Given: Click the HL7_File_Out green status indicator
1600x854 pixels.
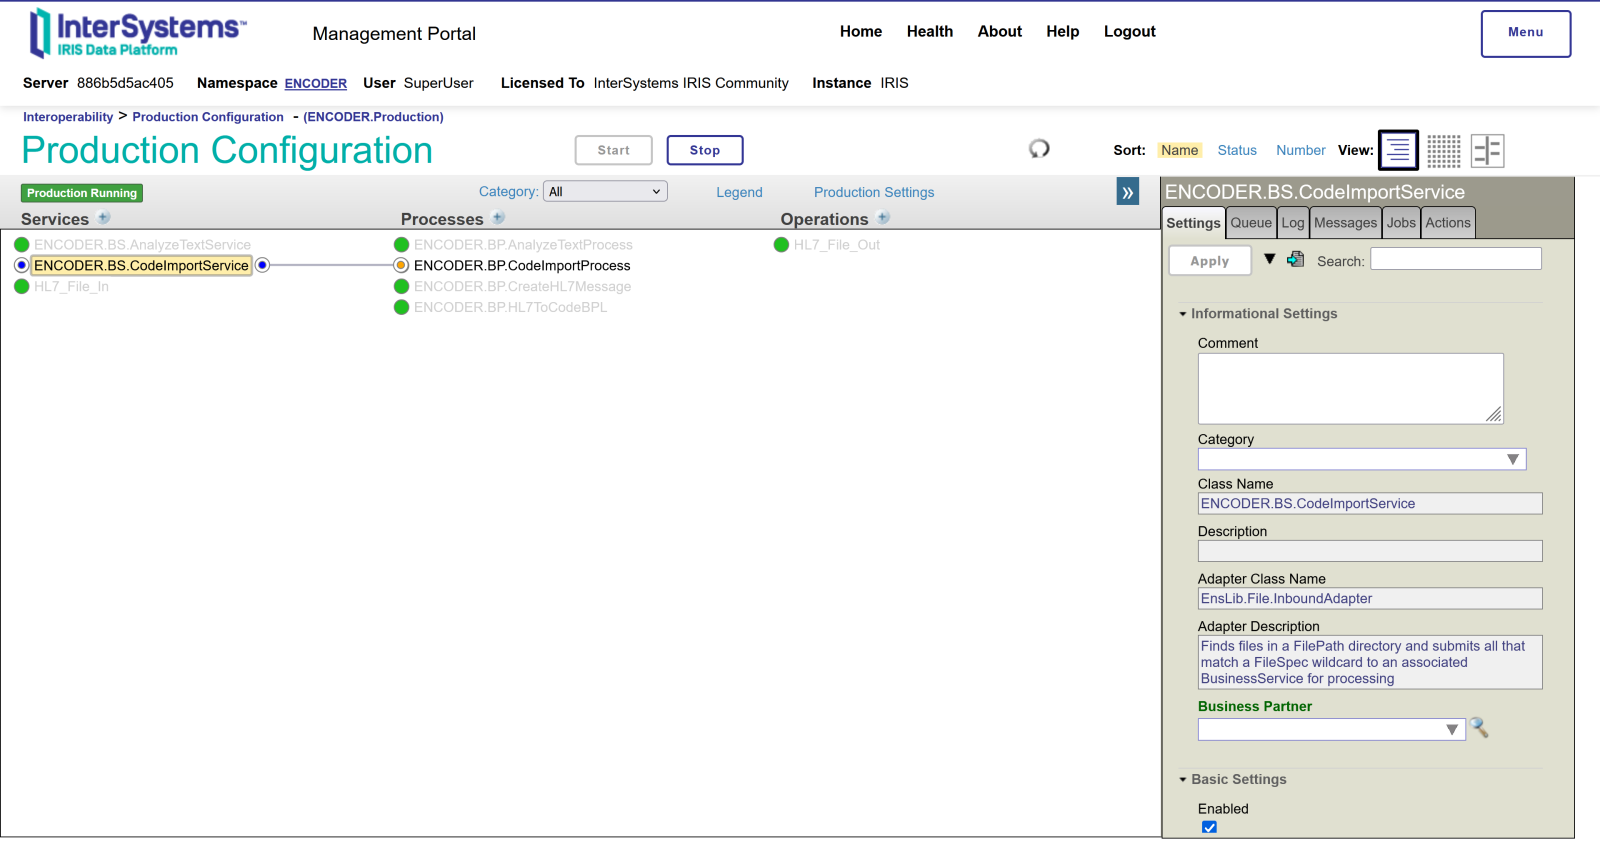Looking at the screenshot, I should [x=782, y=245].
